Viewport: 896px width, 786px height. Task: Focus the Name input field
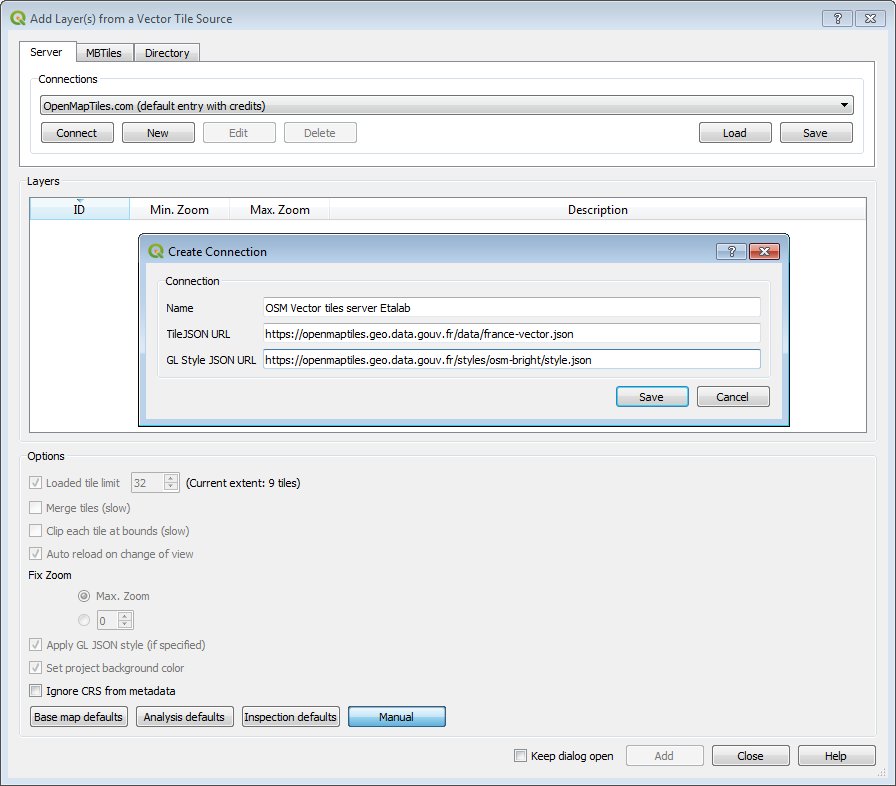pyautogui.click(x=511, y=307)
